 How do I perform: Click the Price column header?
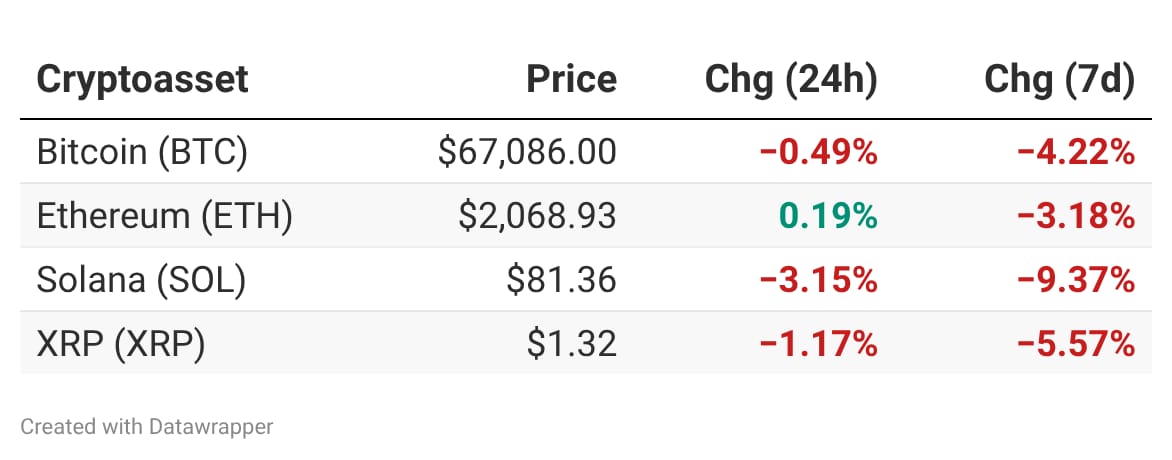[572, 80]
